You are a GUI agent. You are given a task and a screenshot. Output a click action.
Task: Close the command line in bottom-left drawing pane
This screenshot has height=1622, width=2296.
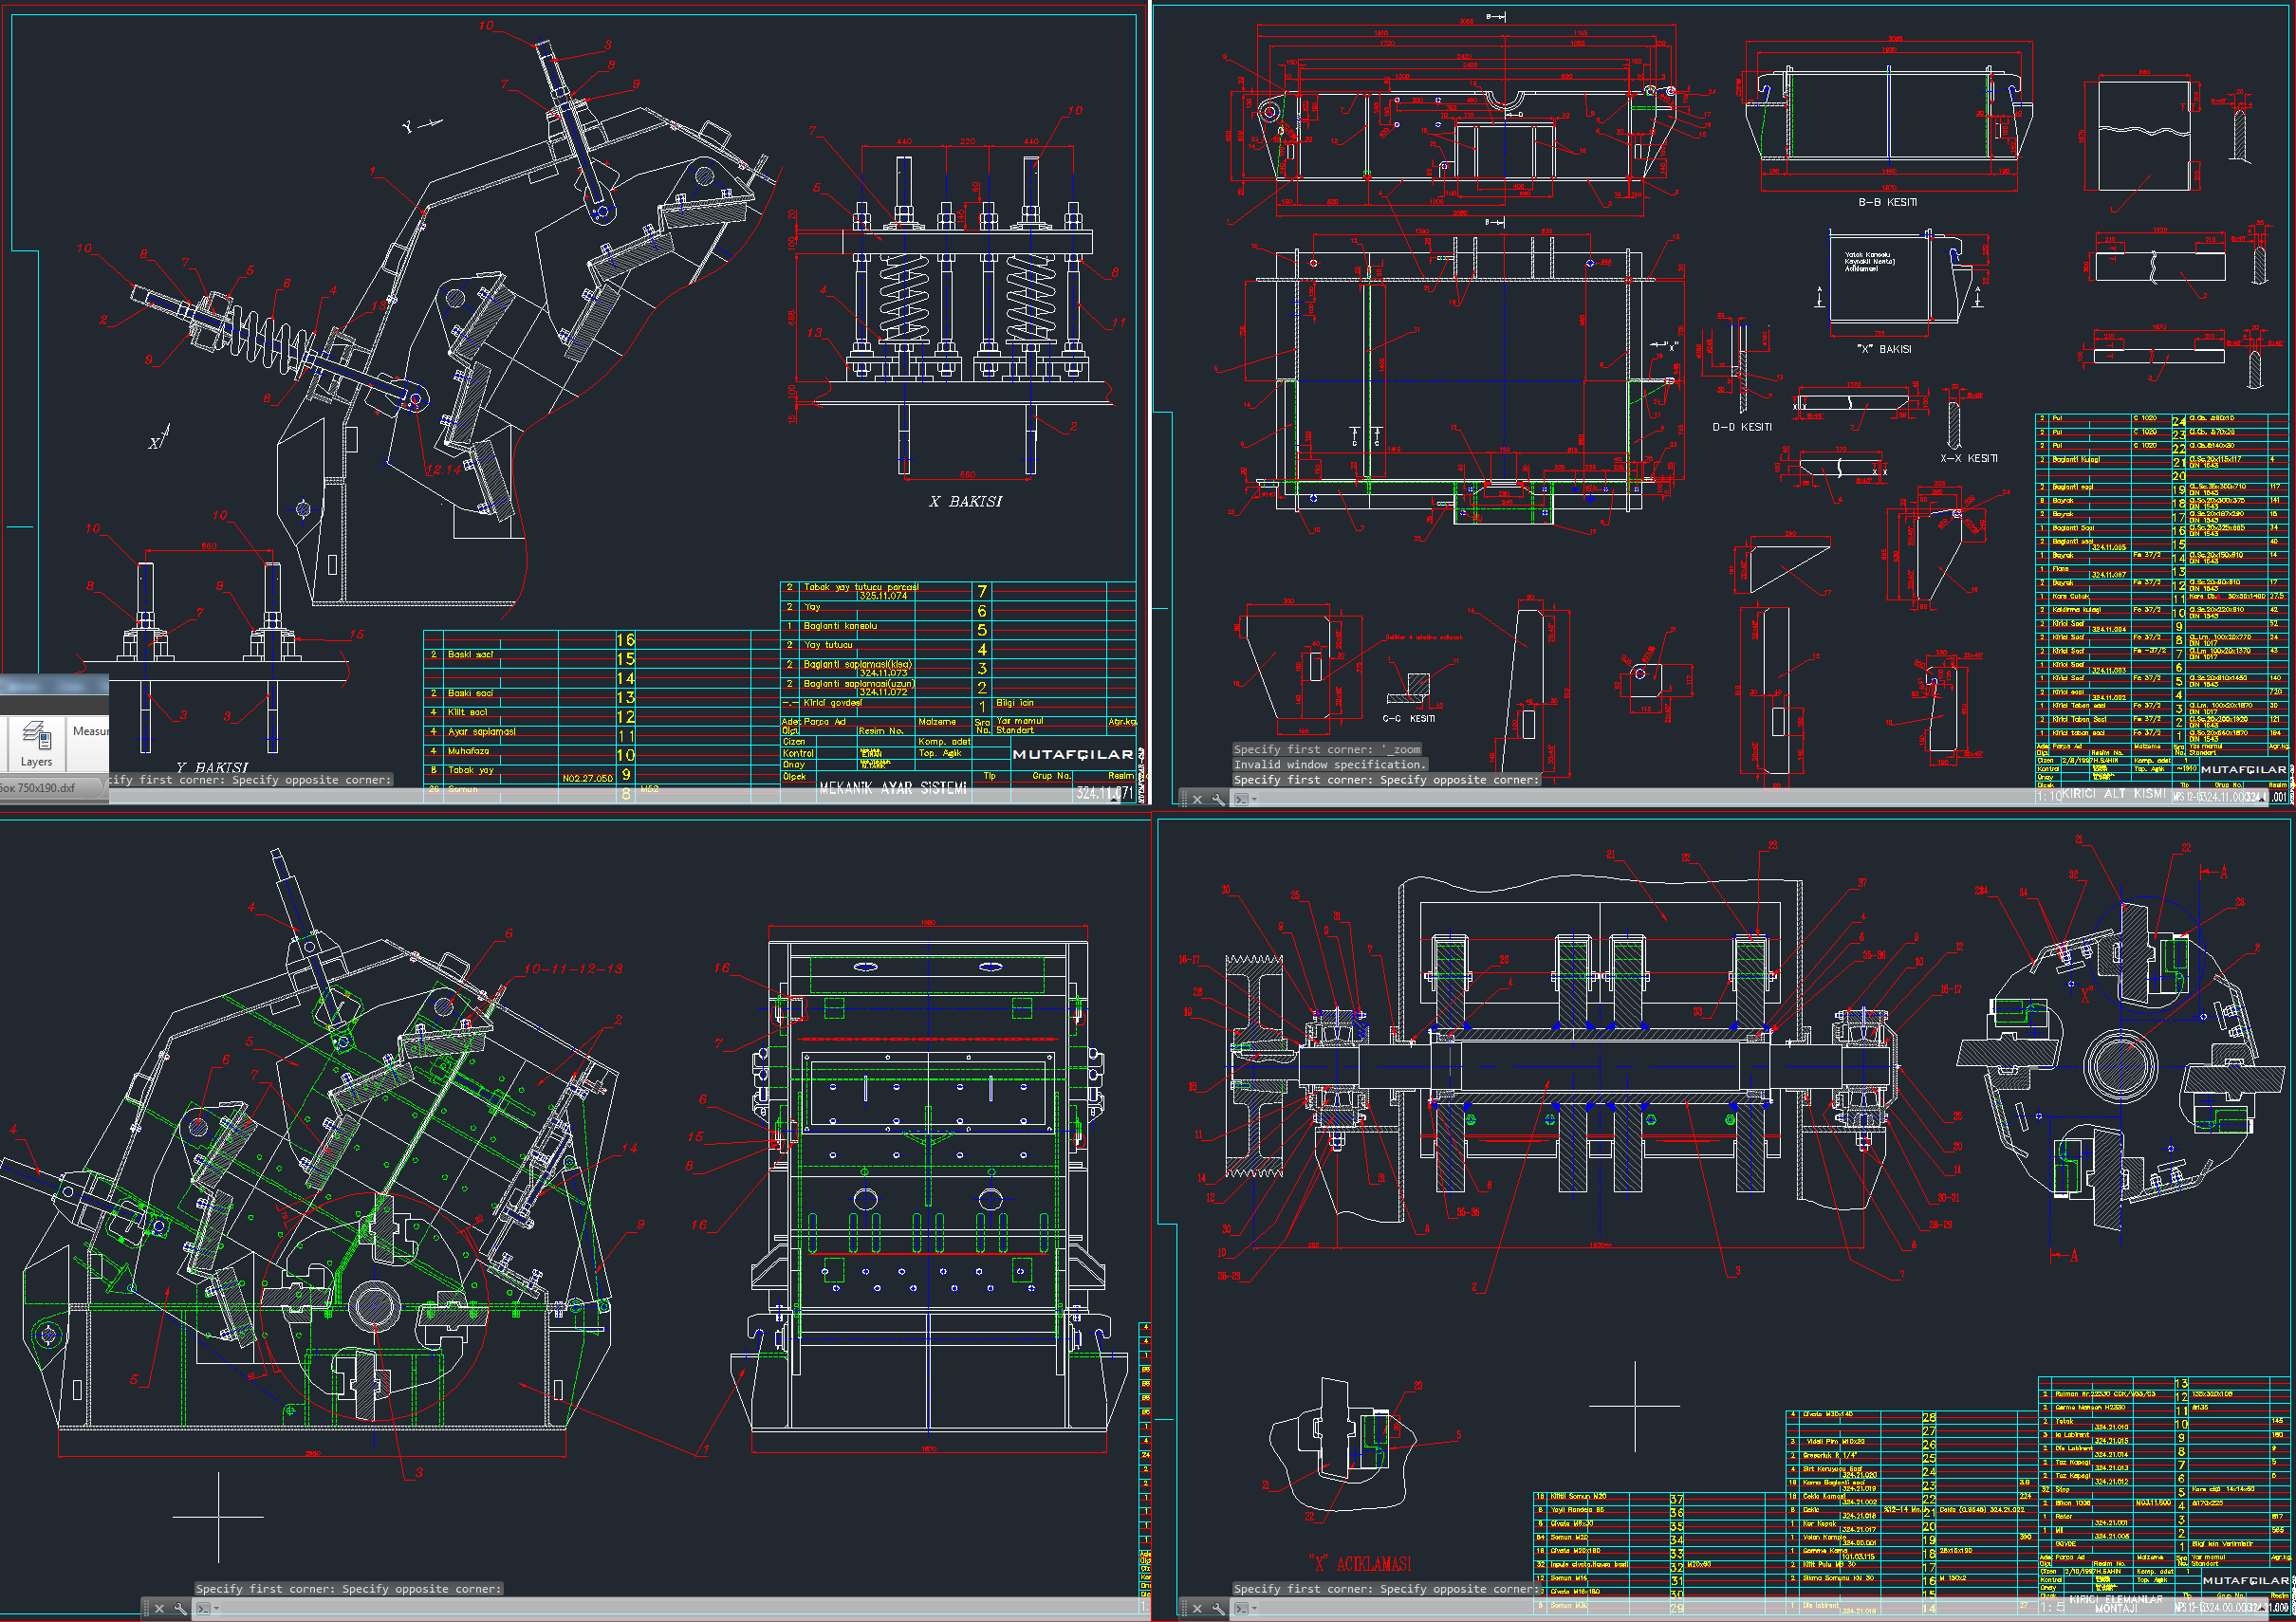tap(159, 1609)
